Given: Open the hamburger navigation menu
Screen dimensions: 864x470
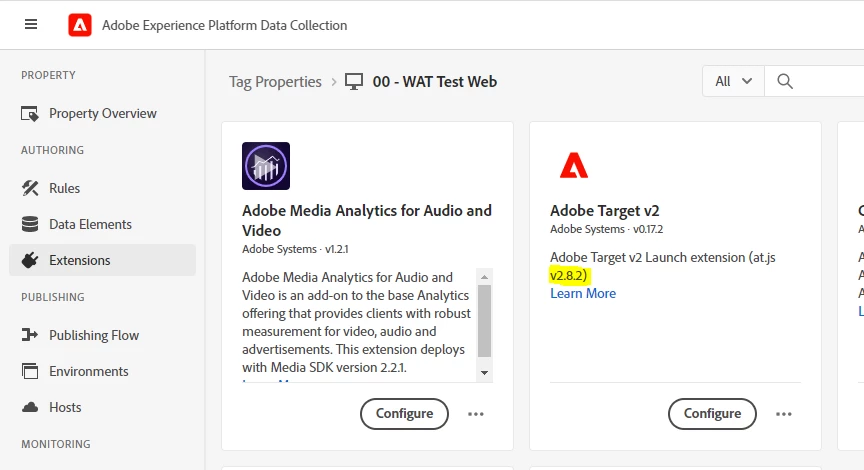Looking at the screenshot, I should (31, 25).
